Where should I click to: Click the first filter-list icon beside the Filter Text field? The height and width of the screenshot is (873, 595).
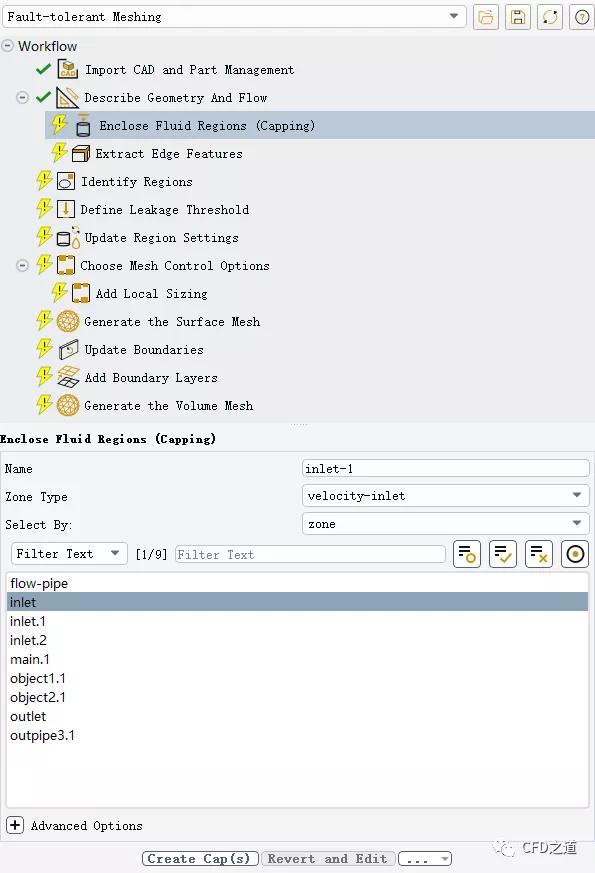coord(466,554)
